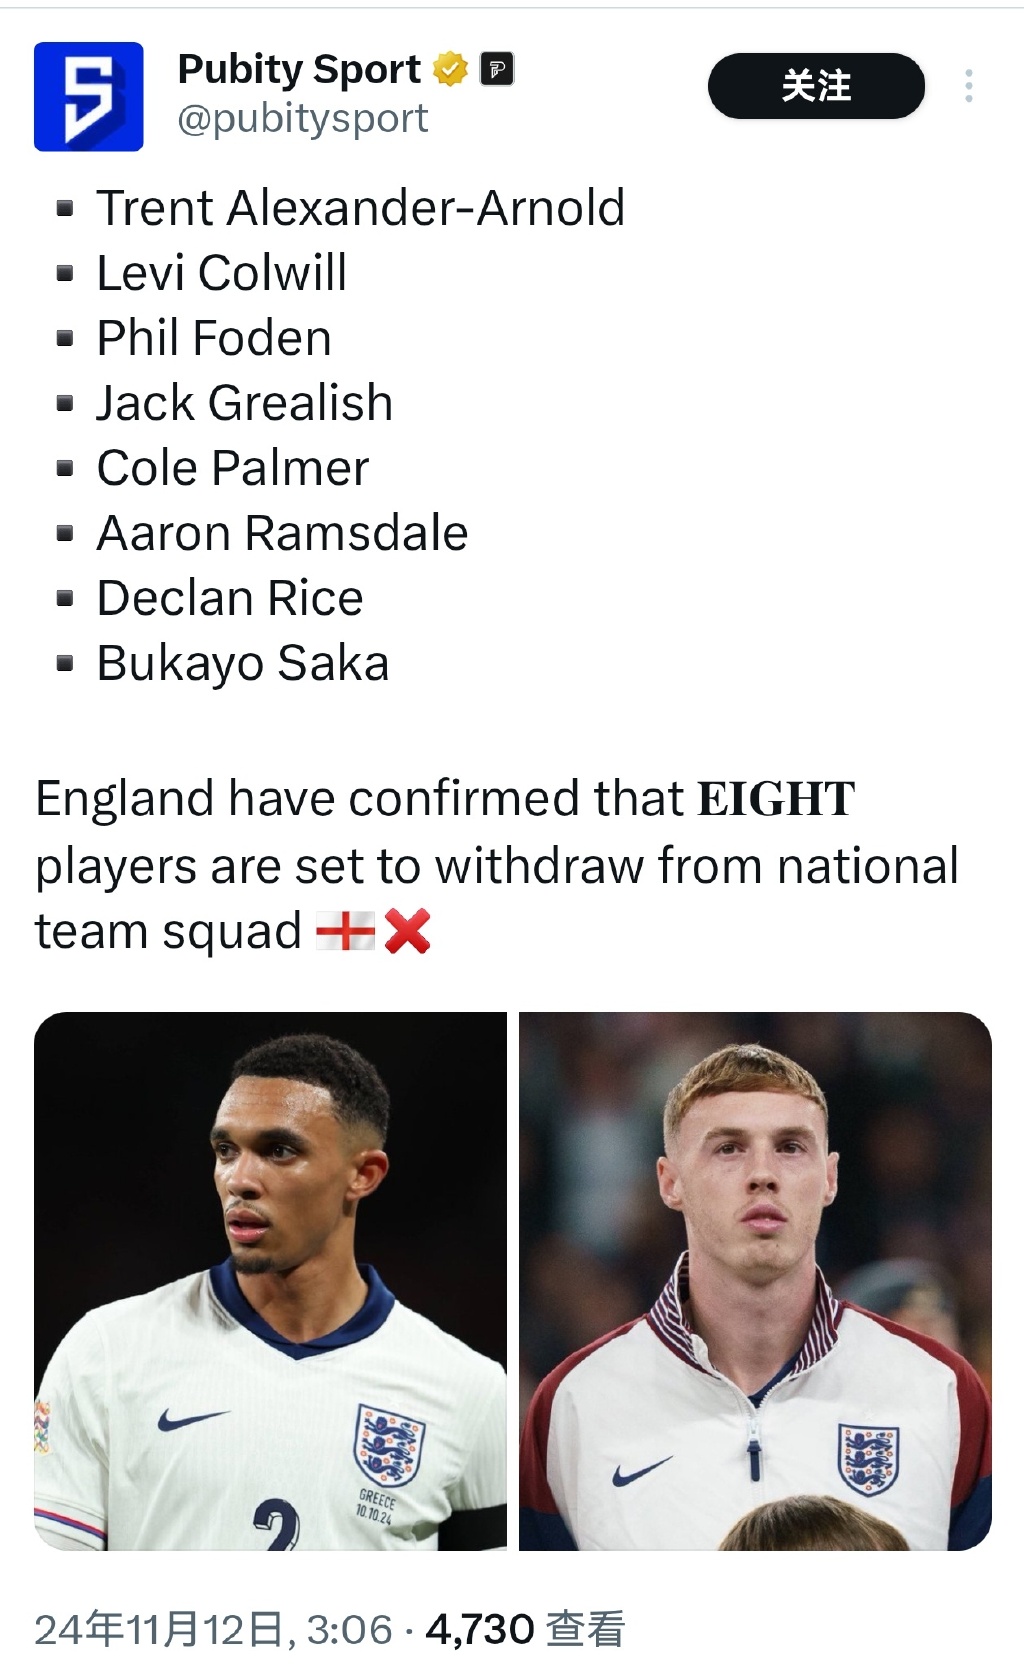
Task: Click the Pubity Sport display name
Action: point(299,69)
